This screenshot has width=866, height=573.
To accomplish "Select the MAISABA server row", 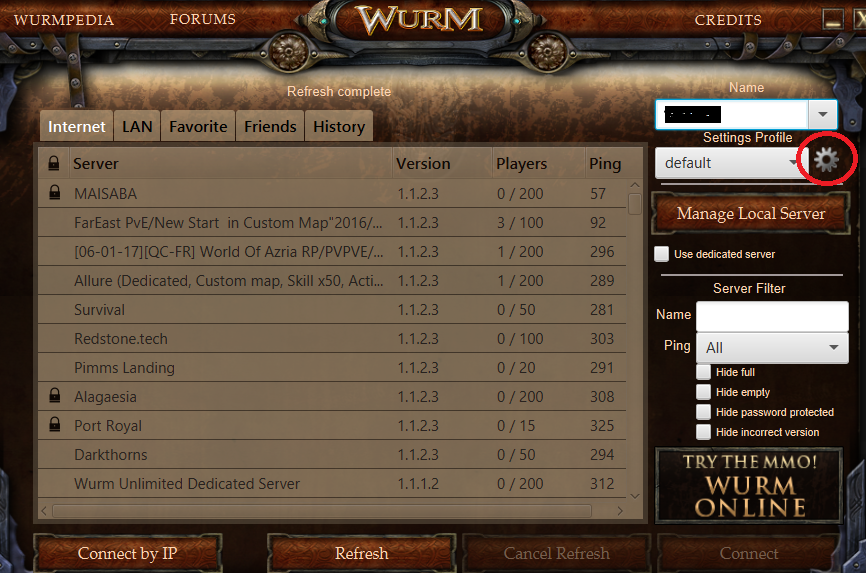I will coord(332,193).
